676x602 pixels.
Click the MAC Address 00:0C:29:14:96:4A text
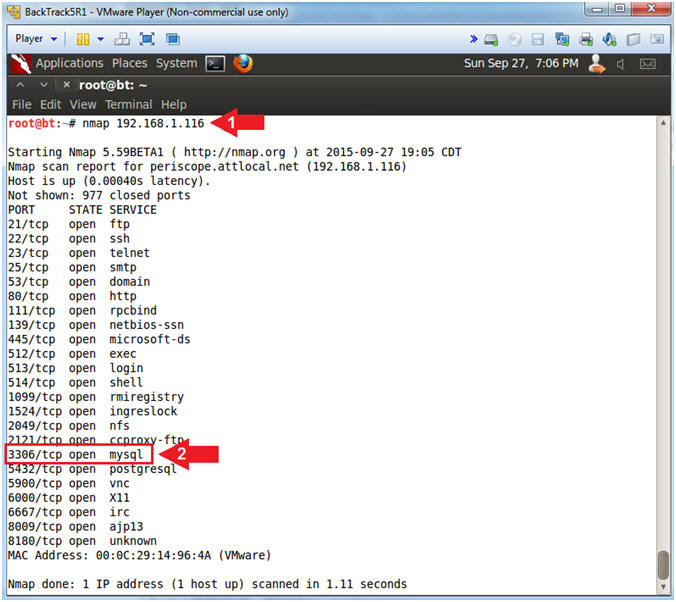coord(139,555)
